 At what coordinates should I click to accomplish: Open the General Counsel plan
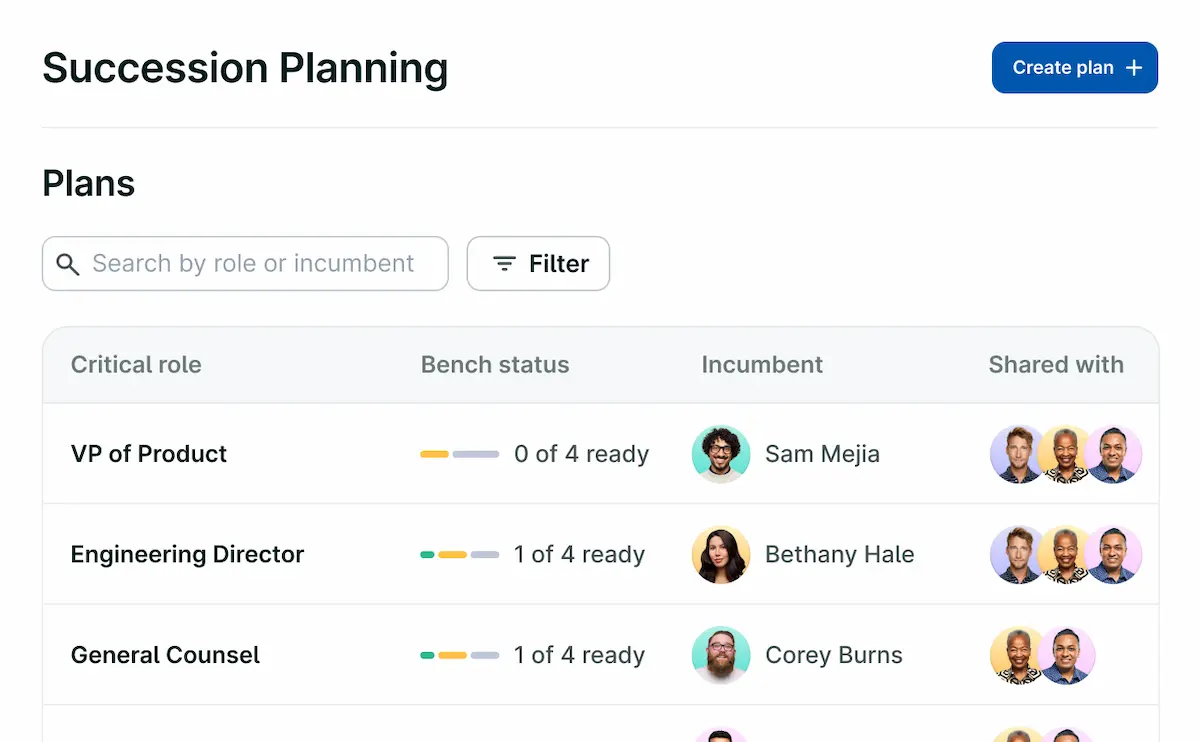tap(165, 656)
